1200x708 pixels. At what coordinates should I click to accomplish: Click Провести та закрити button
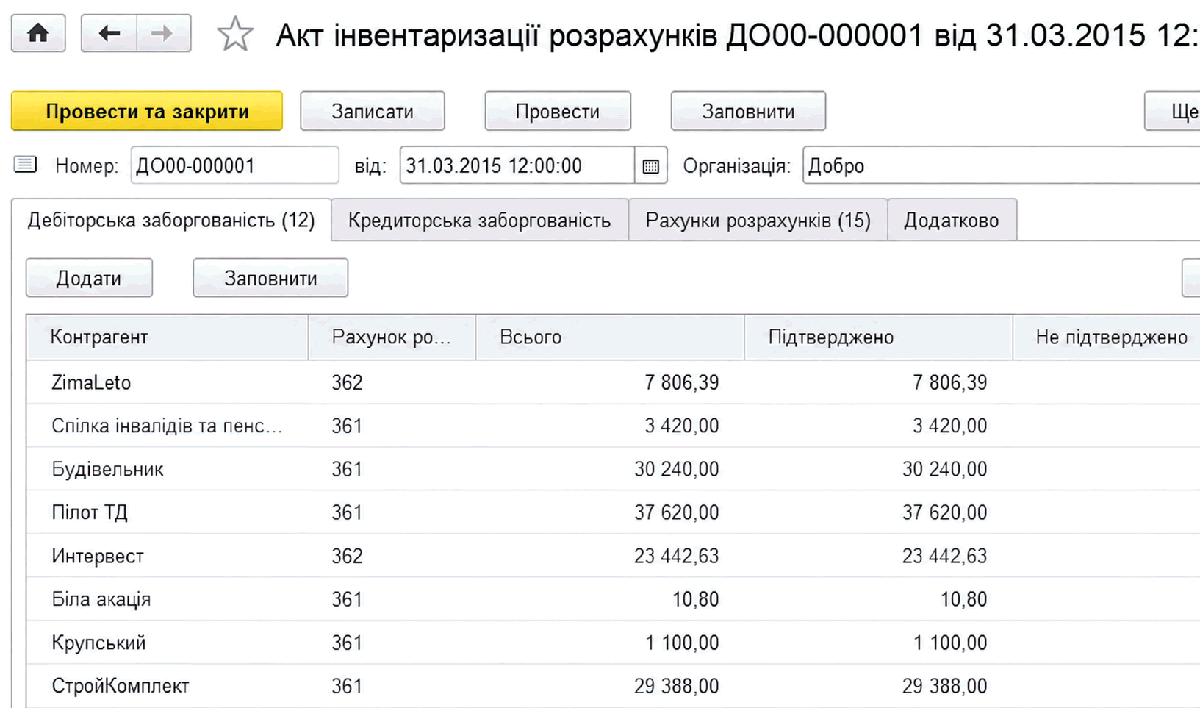coord(147,111)
